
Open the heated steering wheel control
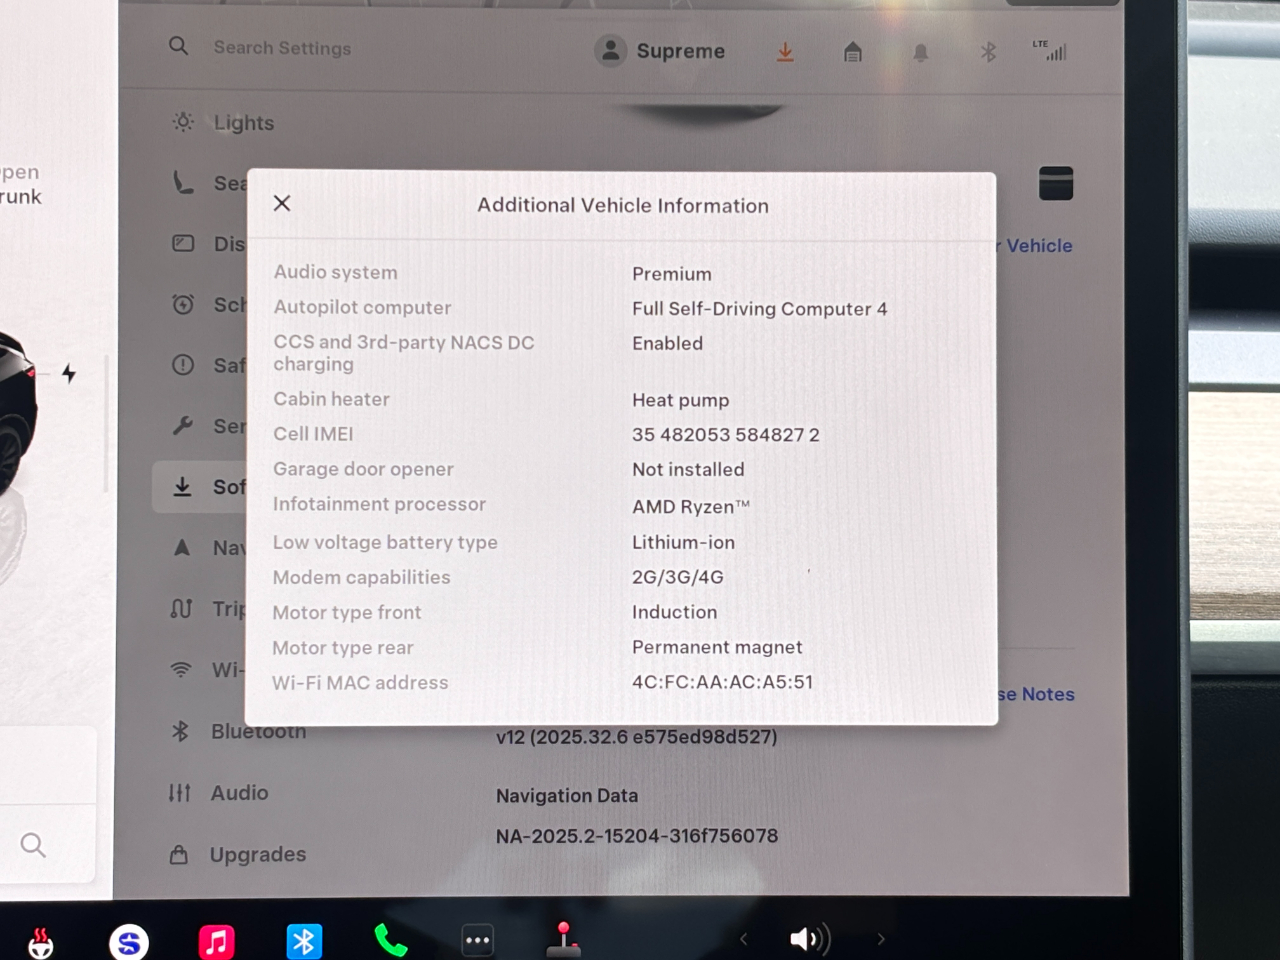[x=40, y=942]
